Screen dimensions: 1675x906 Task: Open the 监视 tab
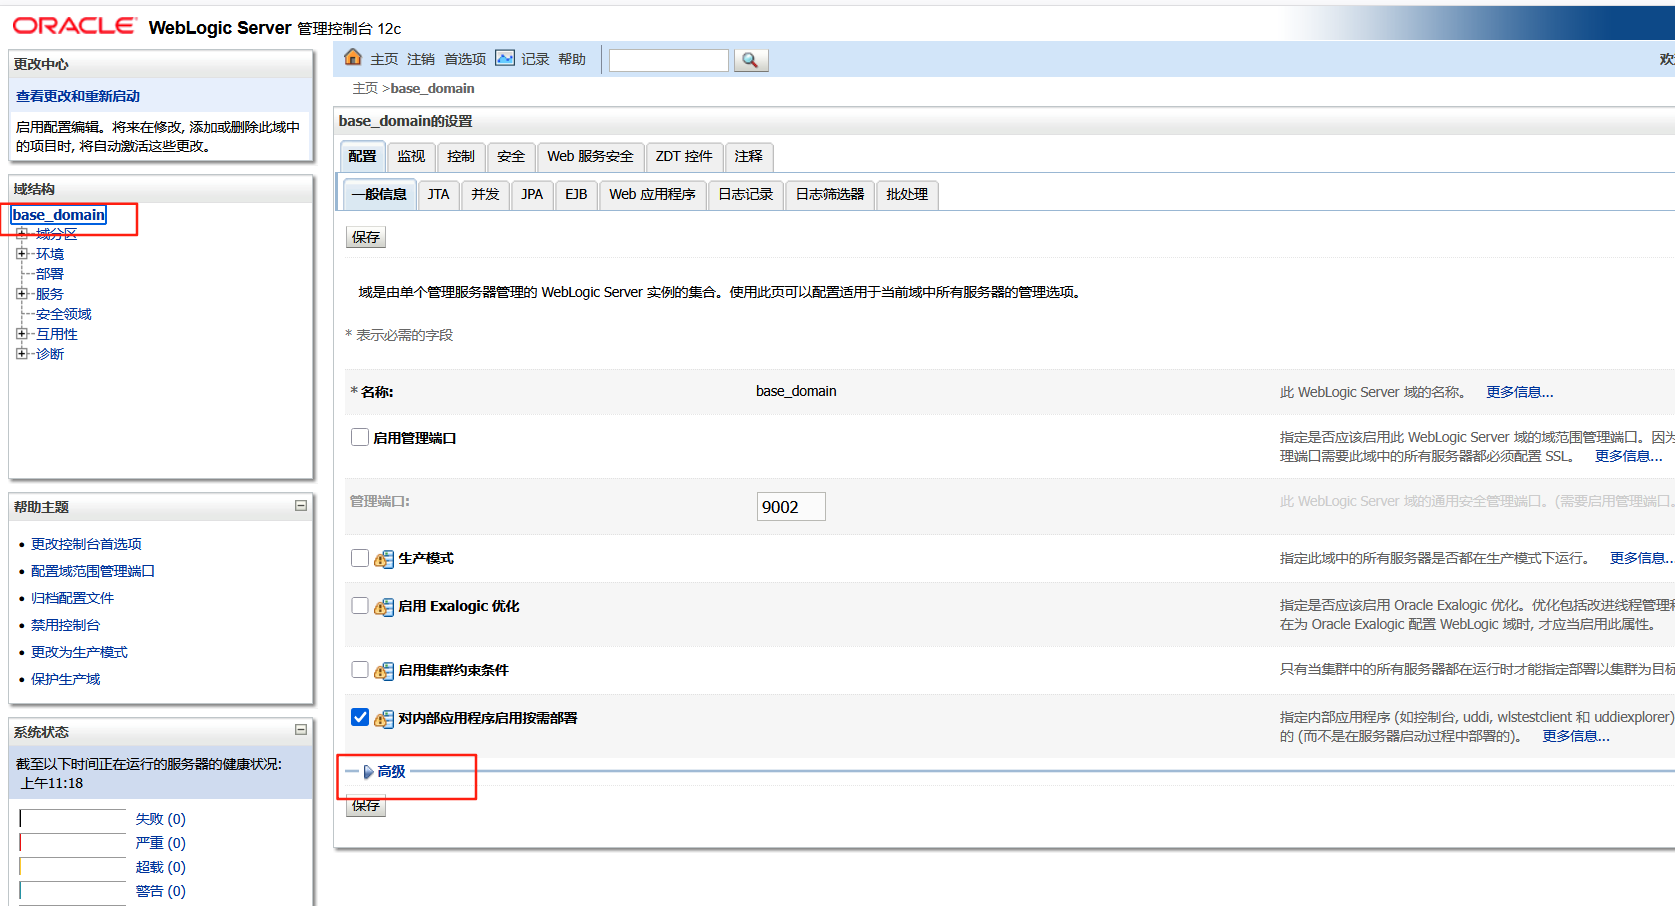point(411,157)
